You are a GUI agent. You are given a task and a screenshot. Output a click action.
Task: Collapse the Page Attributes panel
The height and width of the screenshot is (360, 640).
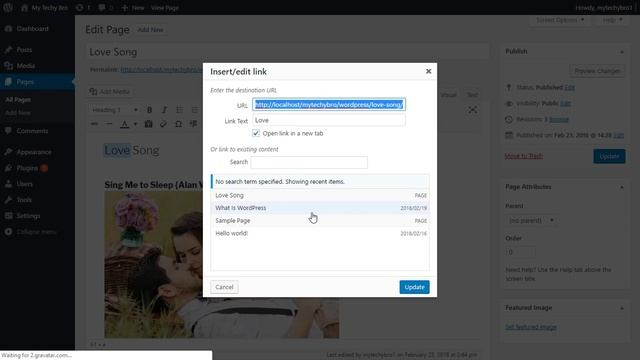622,187
